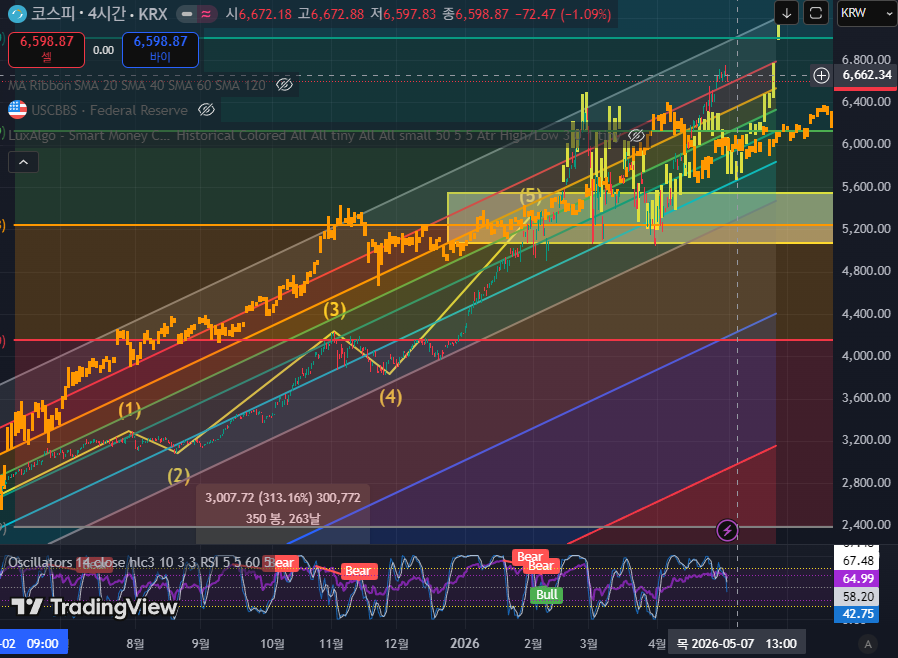Click the 0.00 spread value
Screen dimensions: 898x658
click(103, 50)
